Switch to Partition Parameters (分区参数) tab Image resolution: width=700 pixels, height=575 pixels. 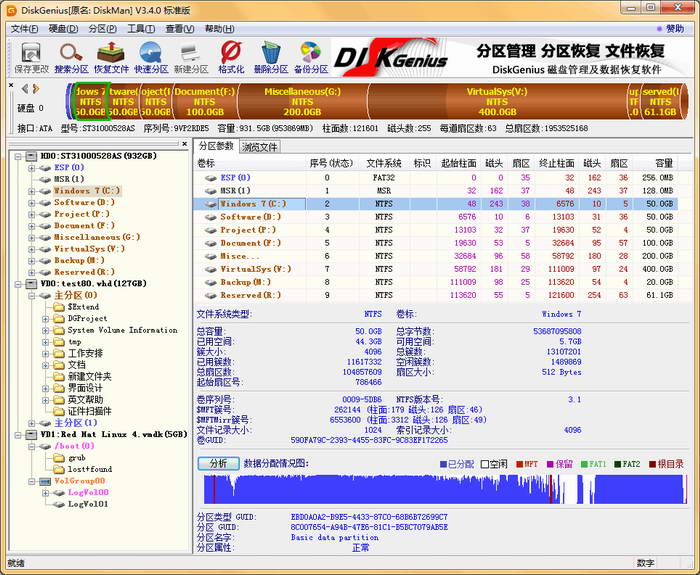click(216, 146)
